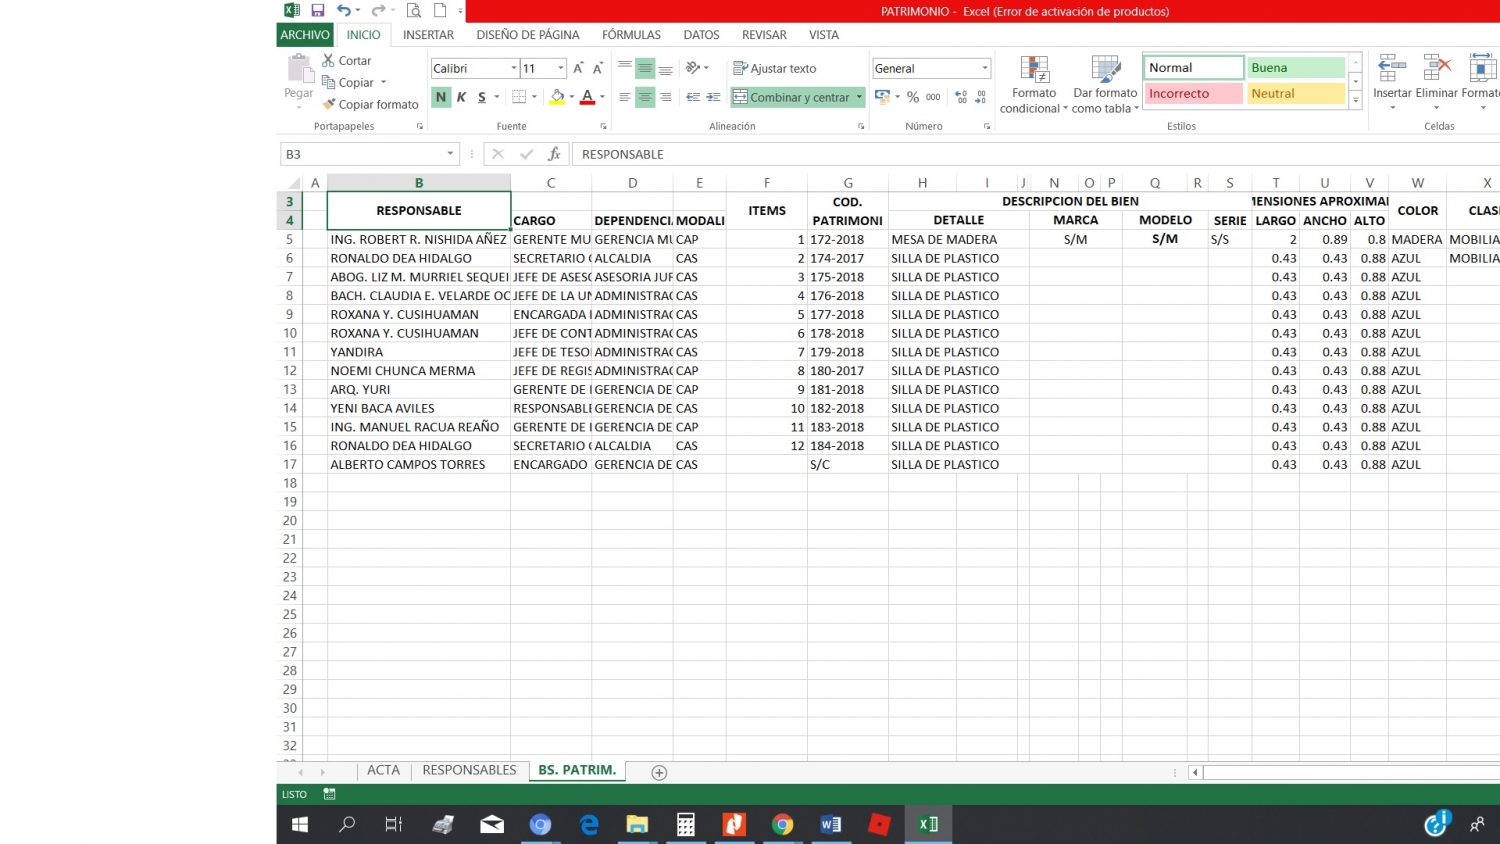Align cell text left
Image resolution: width=1500 pixels, height=844 pixels.
[625, 97]
